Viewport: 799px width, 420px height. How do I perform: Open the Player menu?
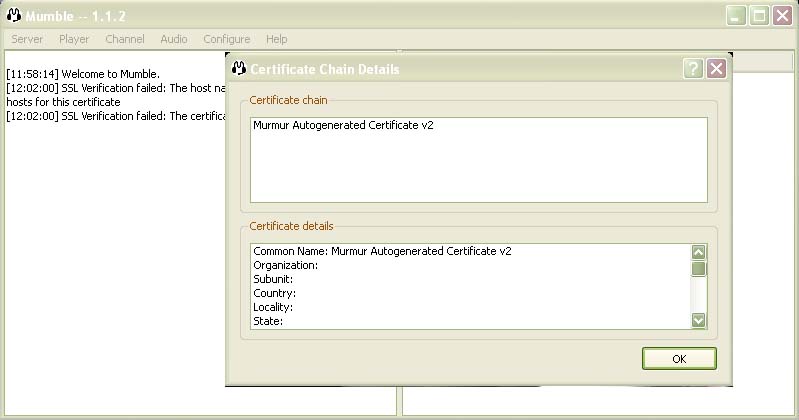74,39
